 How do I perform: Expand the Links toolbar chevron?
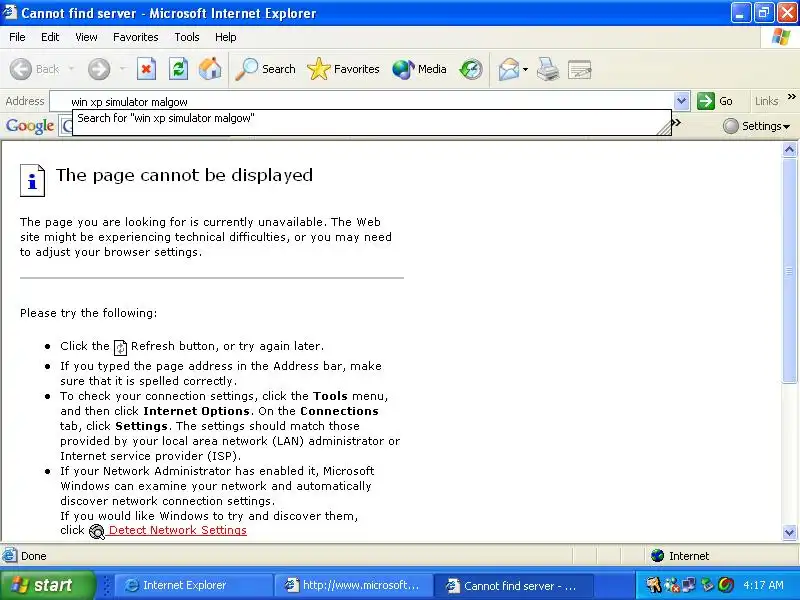pos(791,96)
